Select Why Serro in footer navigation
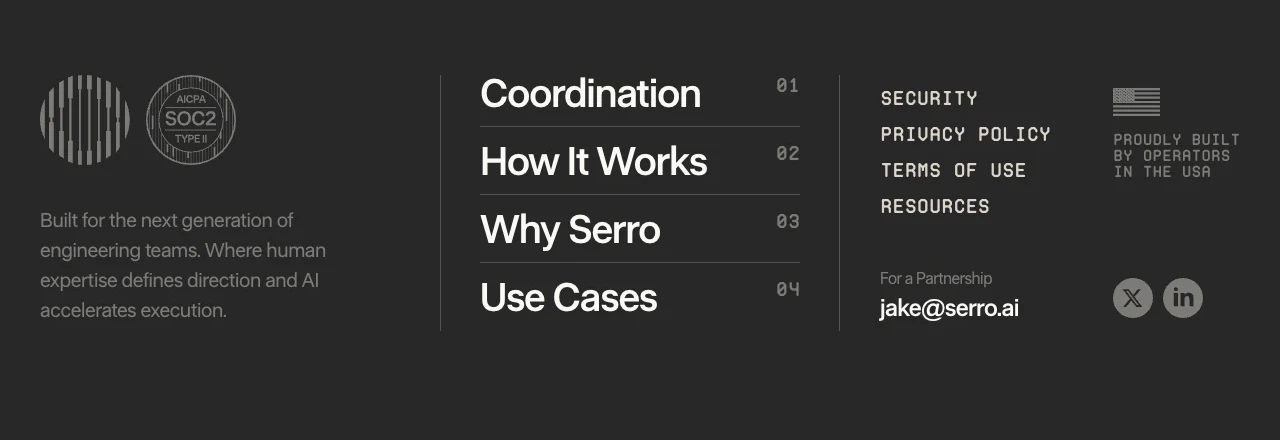The image size is (1280, 440). (x=570, y=230)
